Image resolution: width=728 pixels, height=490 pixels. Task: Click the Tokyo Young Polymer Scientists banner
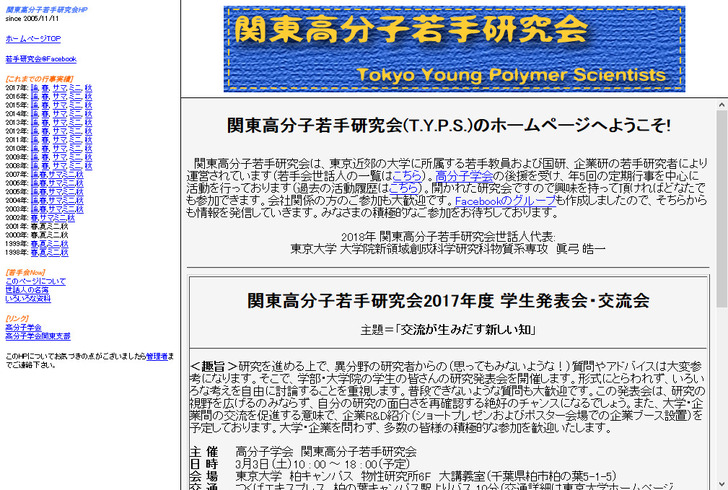click(454, 48)
